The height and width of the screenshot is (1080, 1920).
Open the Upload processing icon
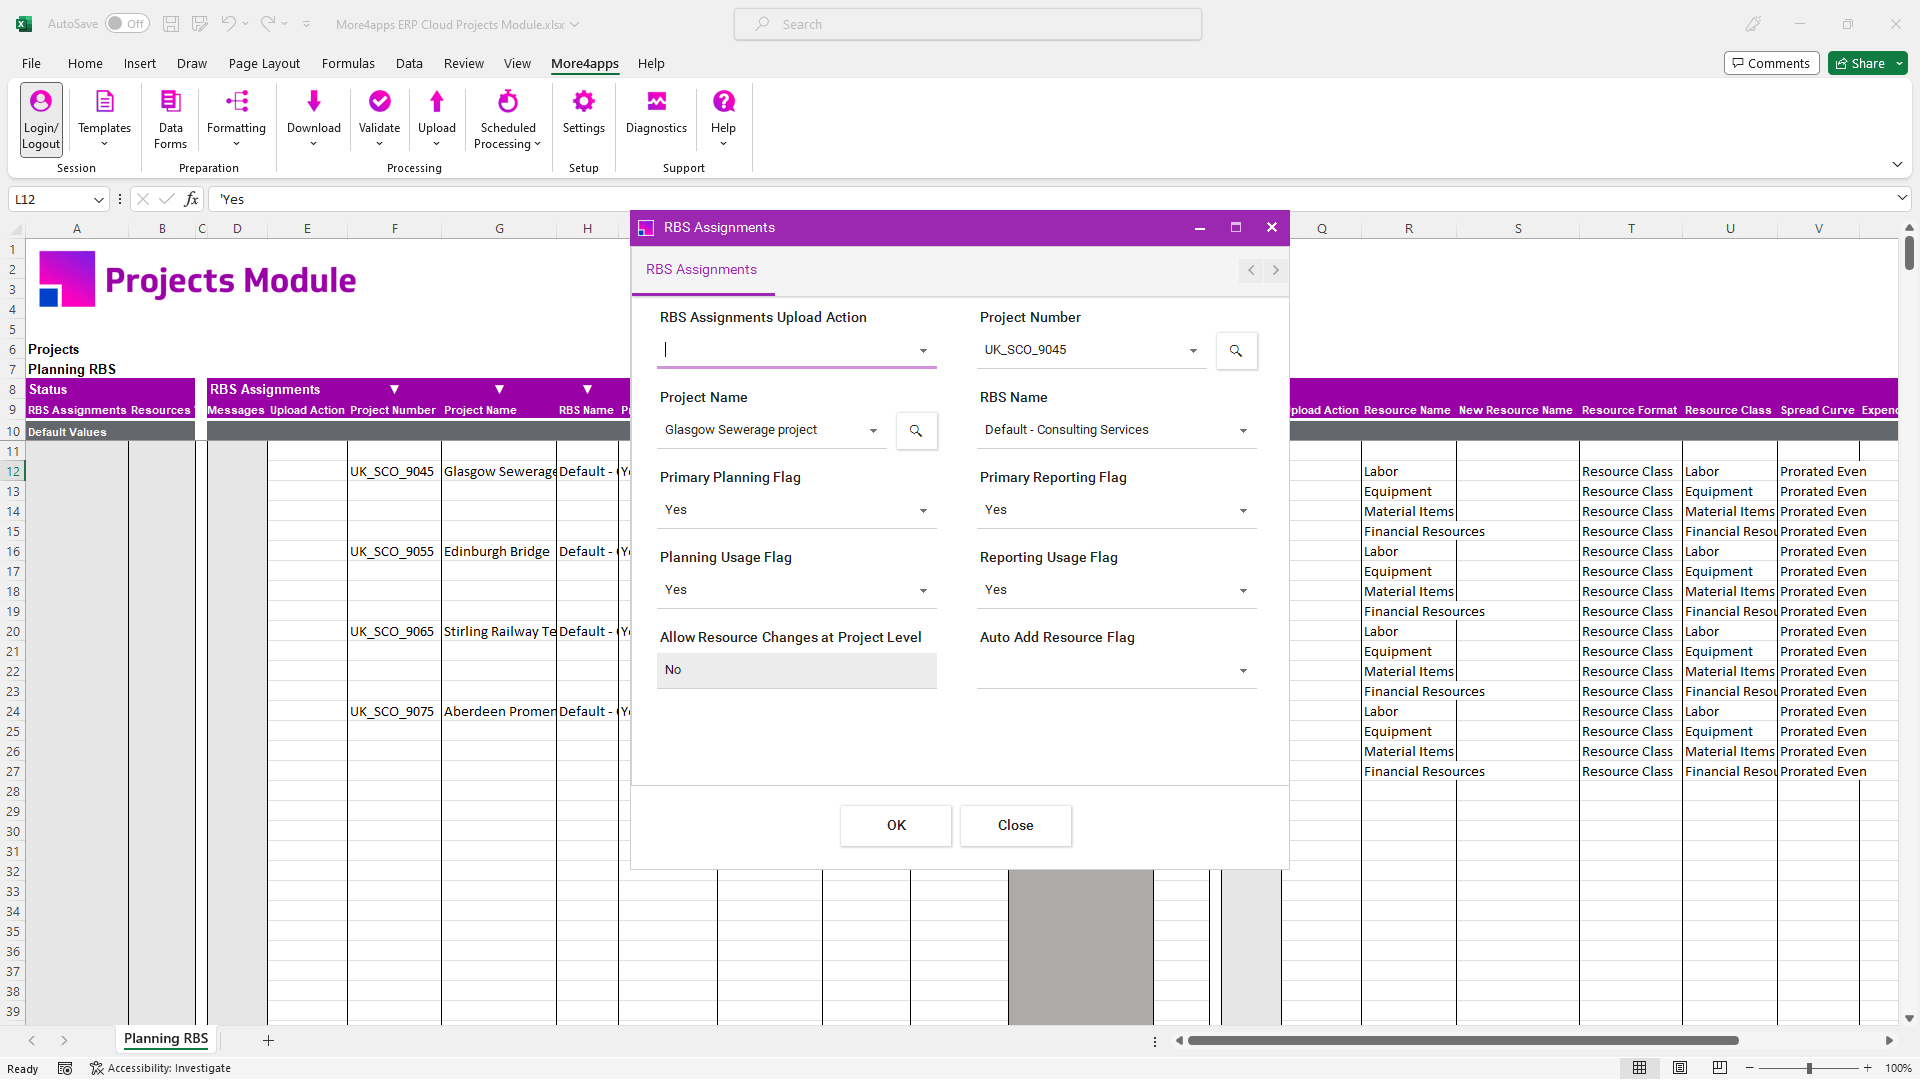tap(438, 119)
